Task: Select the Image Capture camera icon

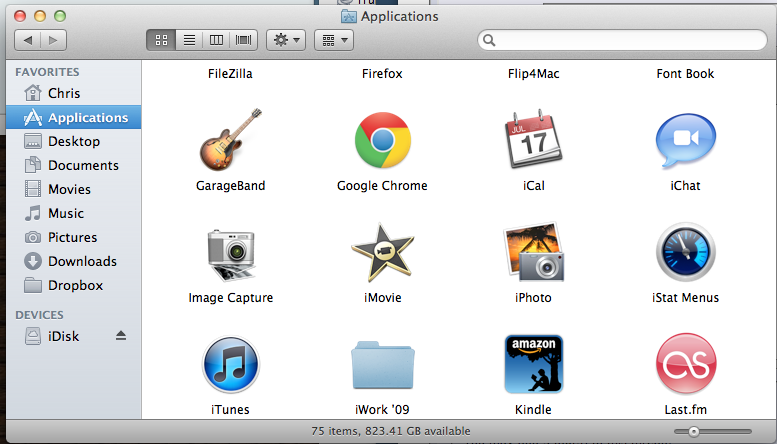Action: (231, 254)
